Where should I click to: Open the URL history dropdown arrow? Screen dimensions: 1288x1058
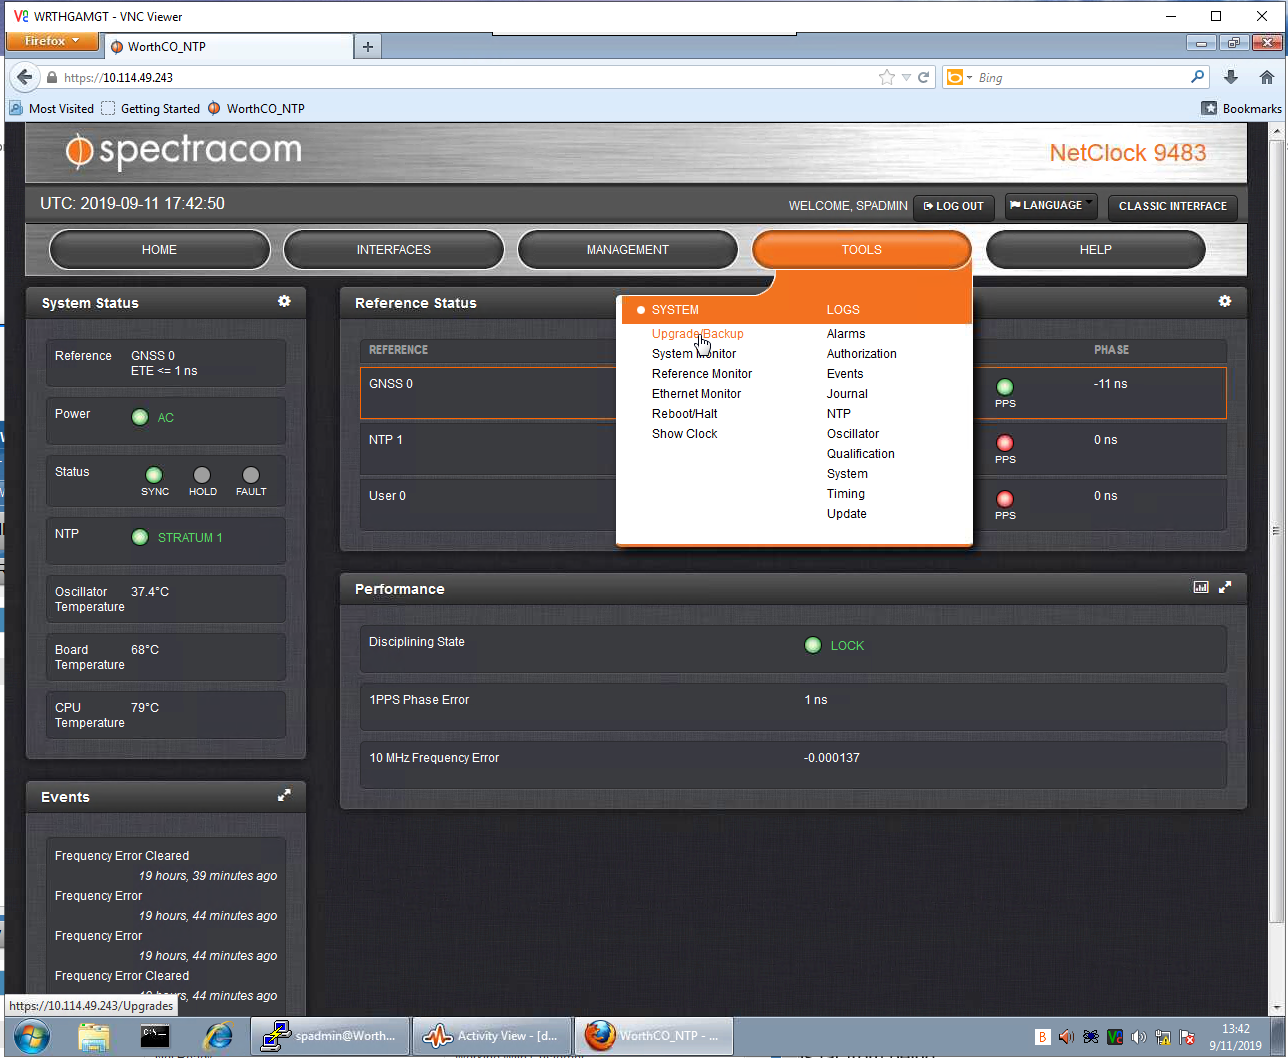click(906, 77)
